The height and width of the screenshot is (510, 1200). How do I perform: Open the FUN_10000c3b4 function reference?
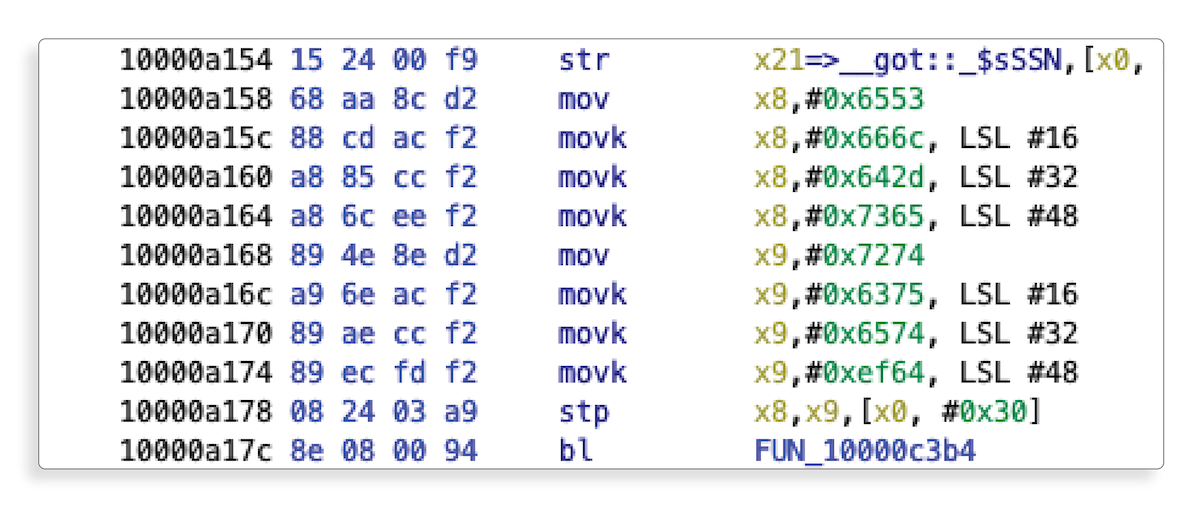865,451
